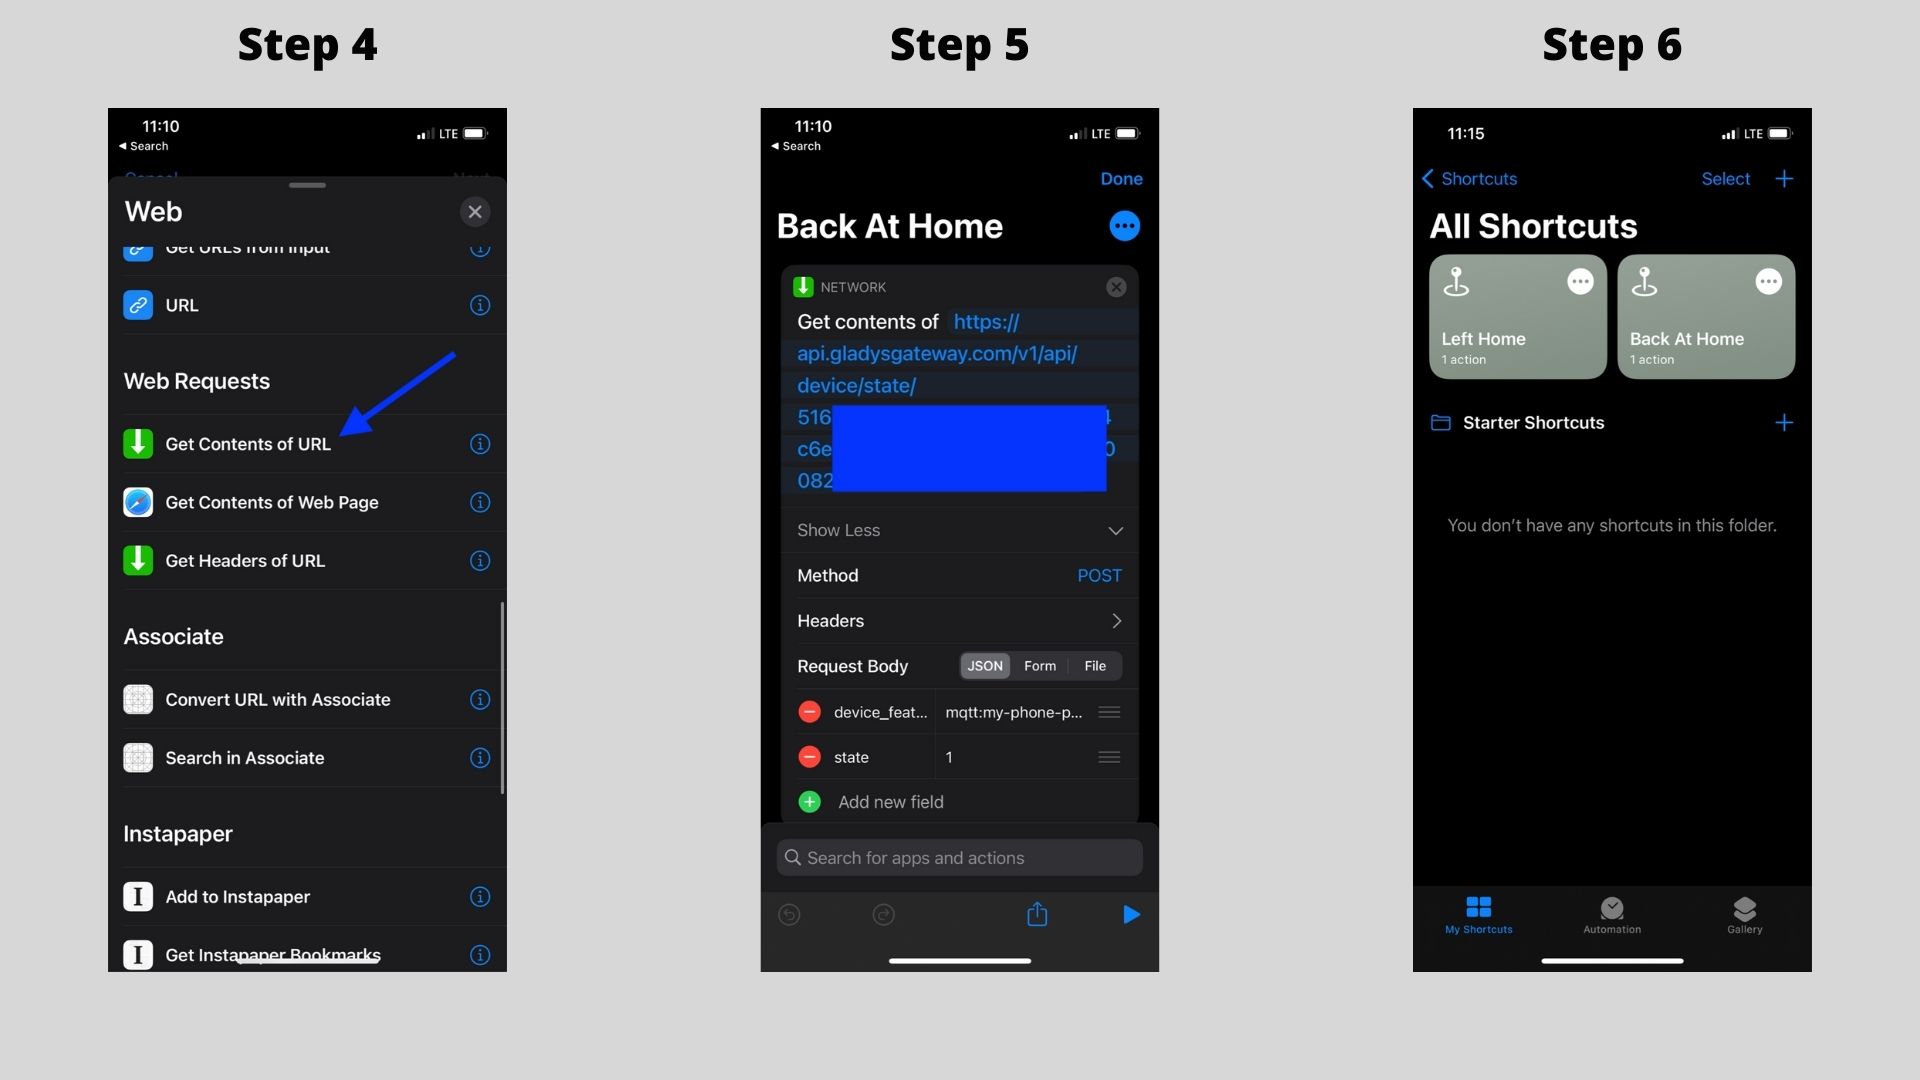Click Done to finish editing Back At Home
The image size is (1920, 1080).
tap(1120, 178)
